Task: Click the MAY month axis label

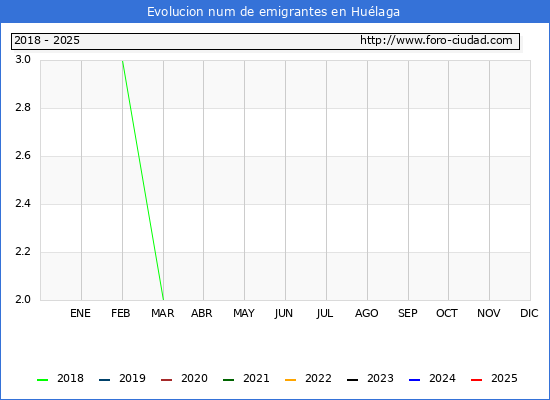Action: [x=244, y=313]
